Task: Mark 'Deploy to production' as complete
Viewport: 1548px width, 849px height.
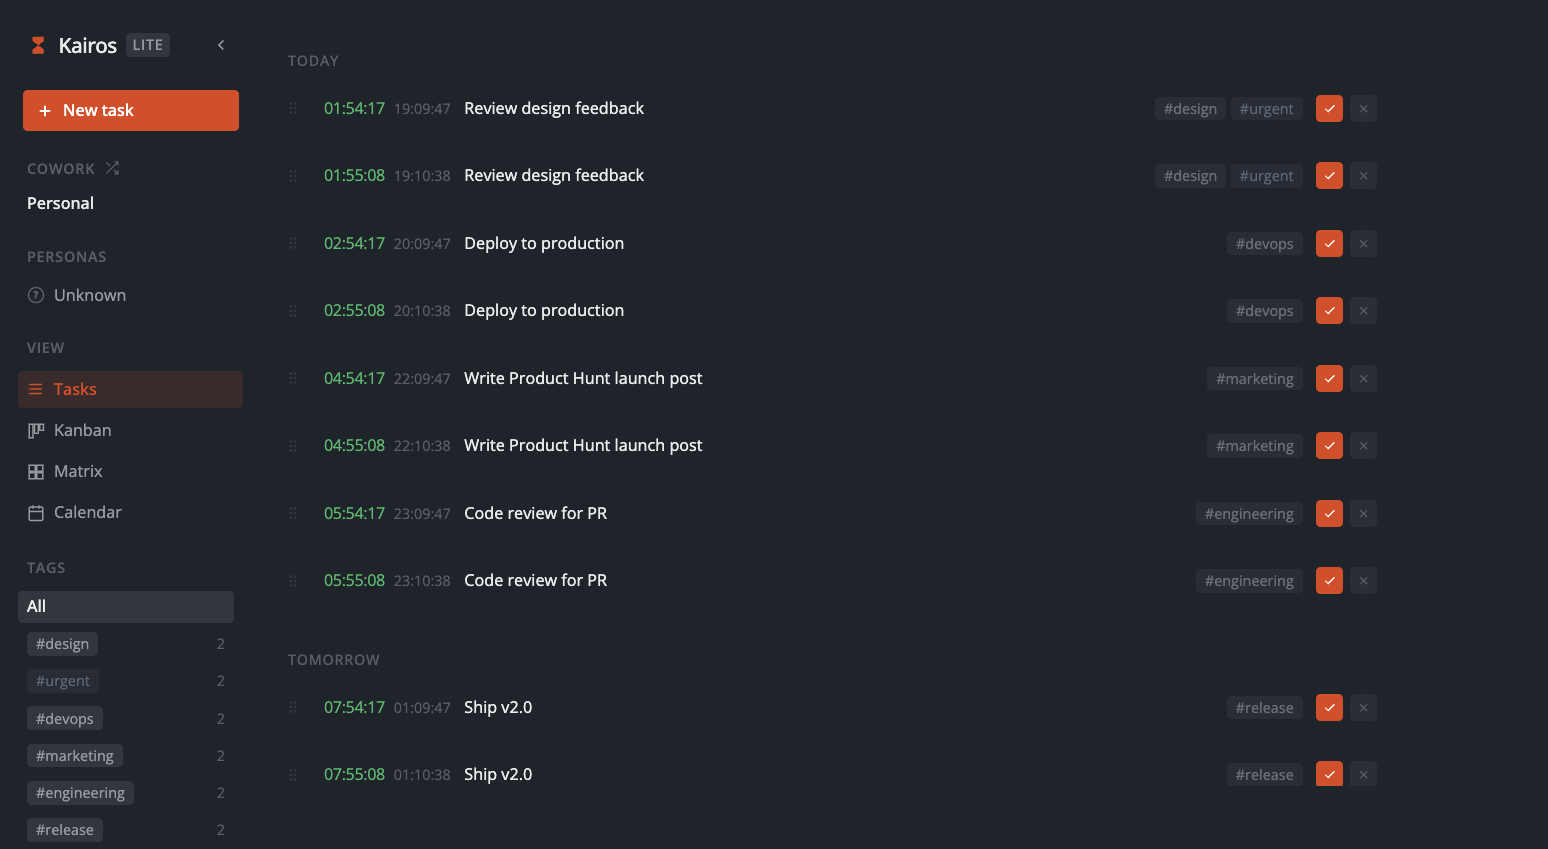Action: (x=1329, y=243)
